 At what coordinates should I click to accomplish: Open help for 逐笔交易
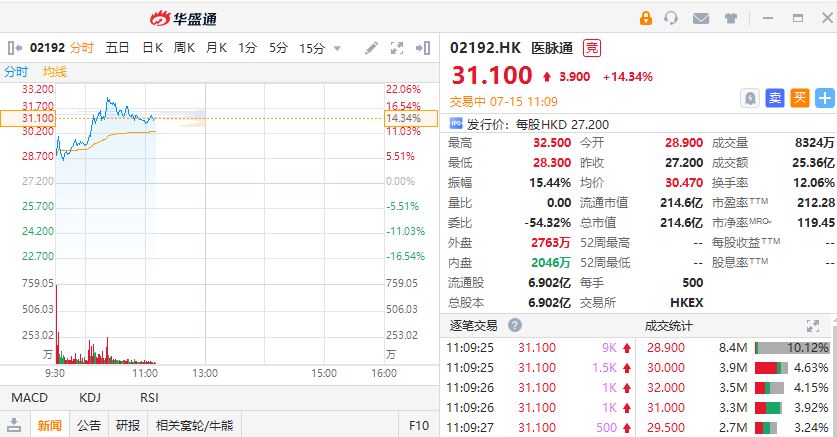pyautogui.click(x=515, y=325)
